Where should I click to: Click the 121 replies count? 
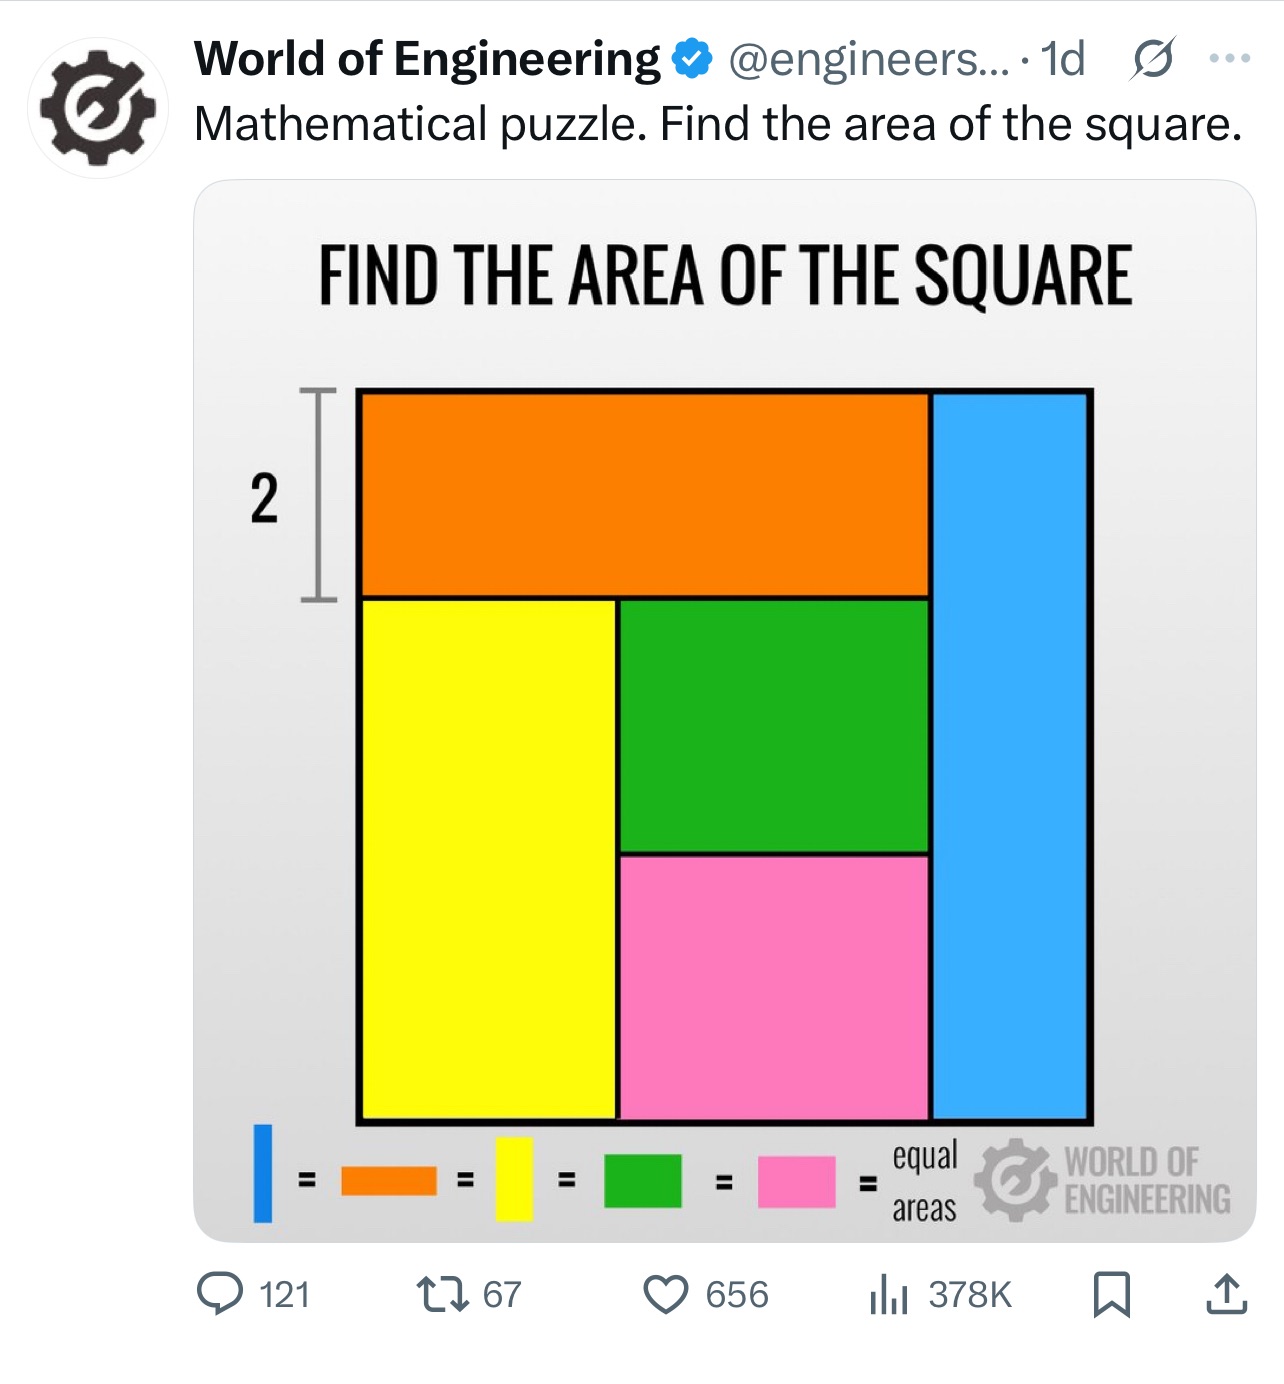coord(285,1294)
